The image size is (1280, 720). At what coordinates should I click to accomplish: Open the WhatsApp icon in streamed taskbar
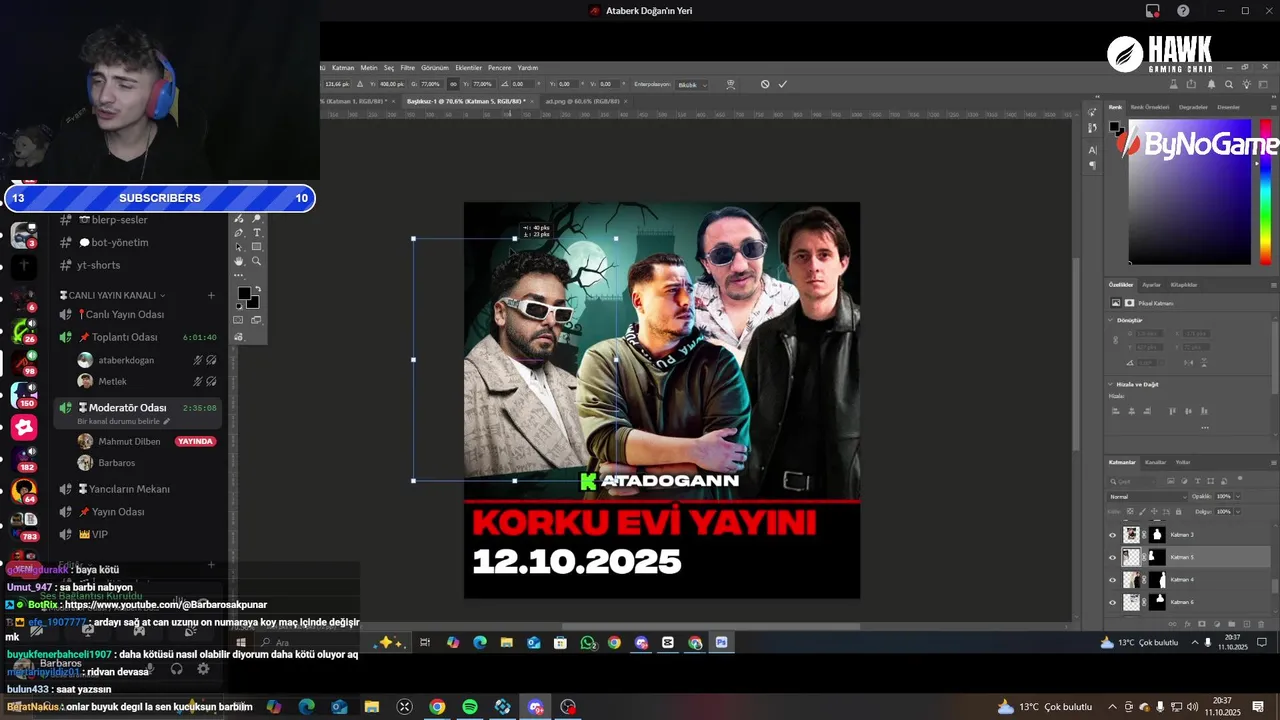(587, 643)
